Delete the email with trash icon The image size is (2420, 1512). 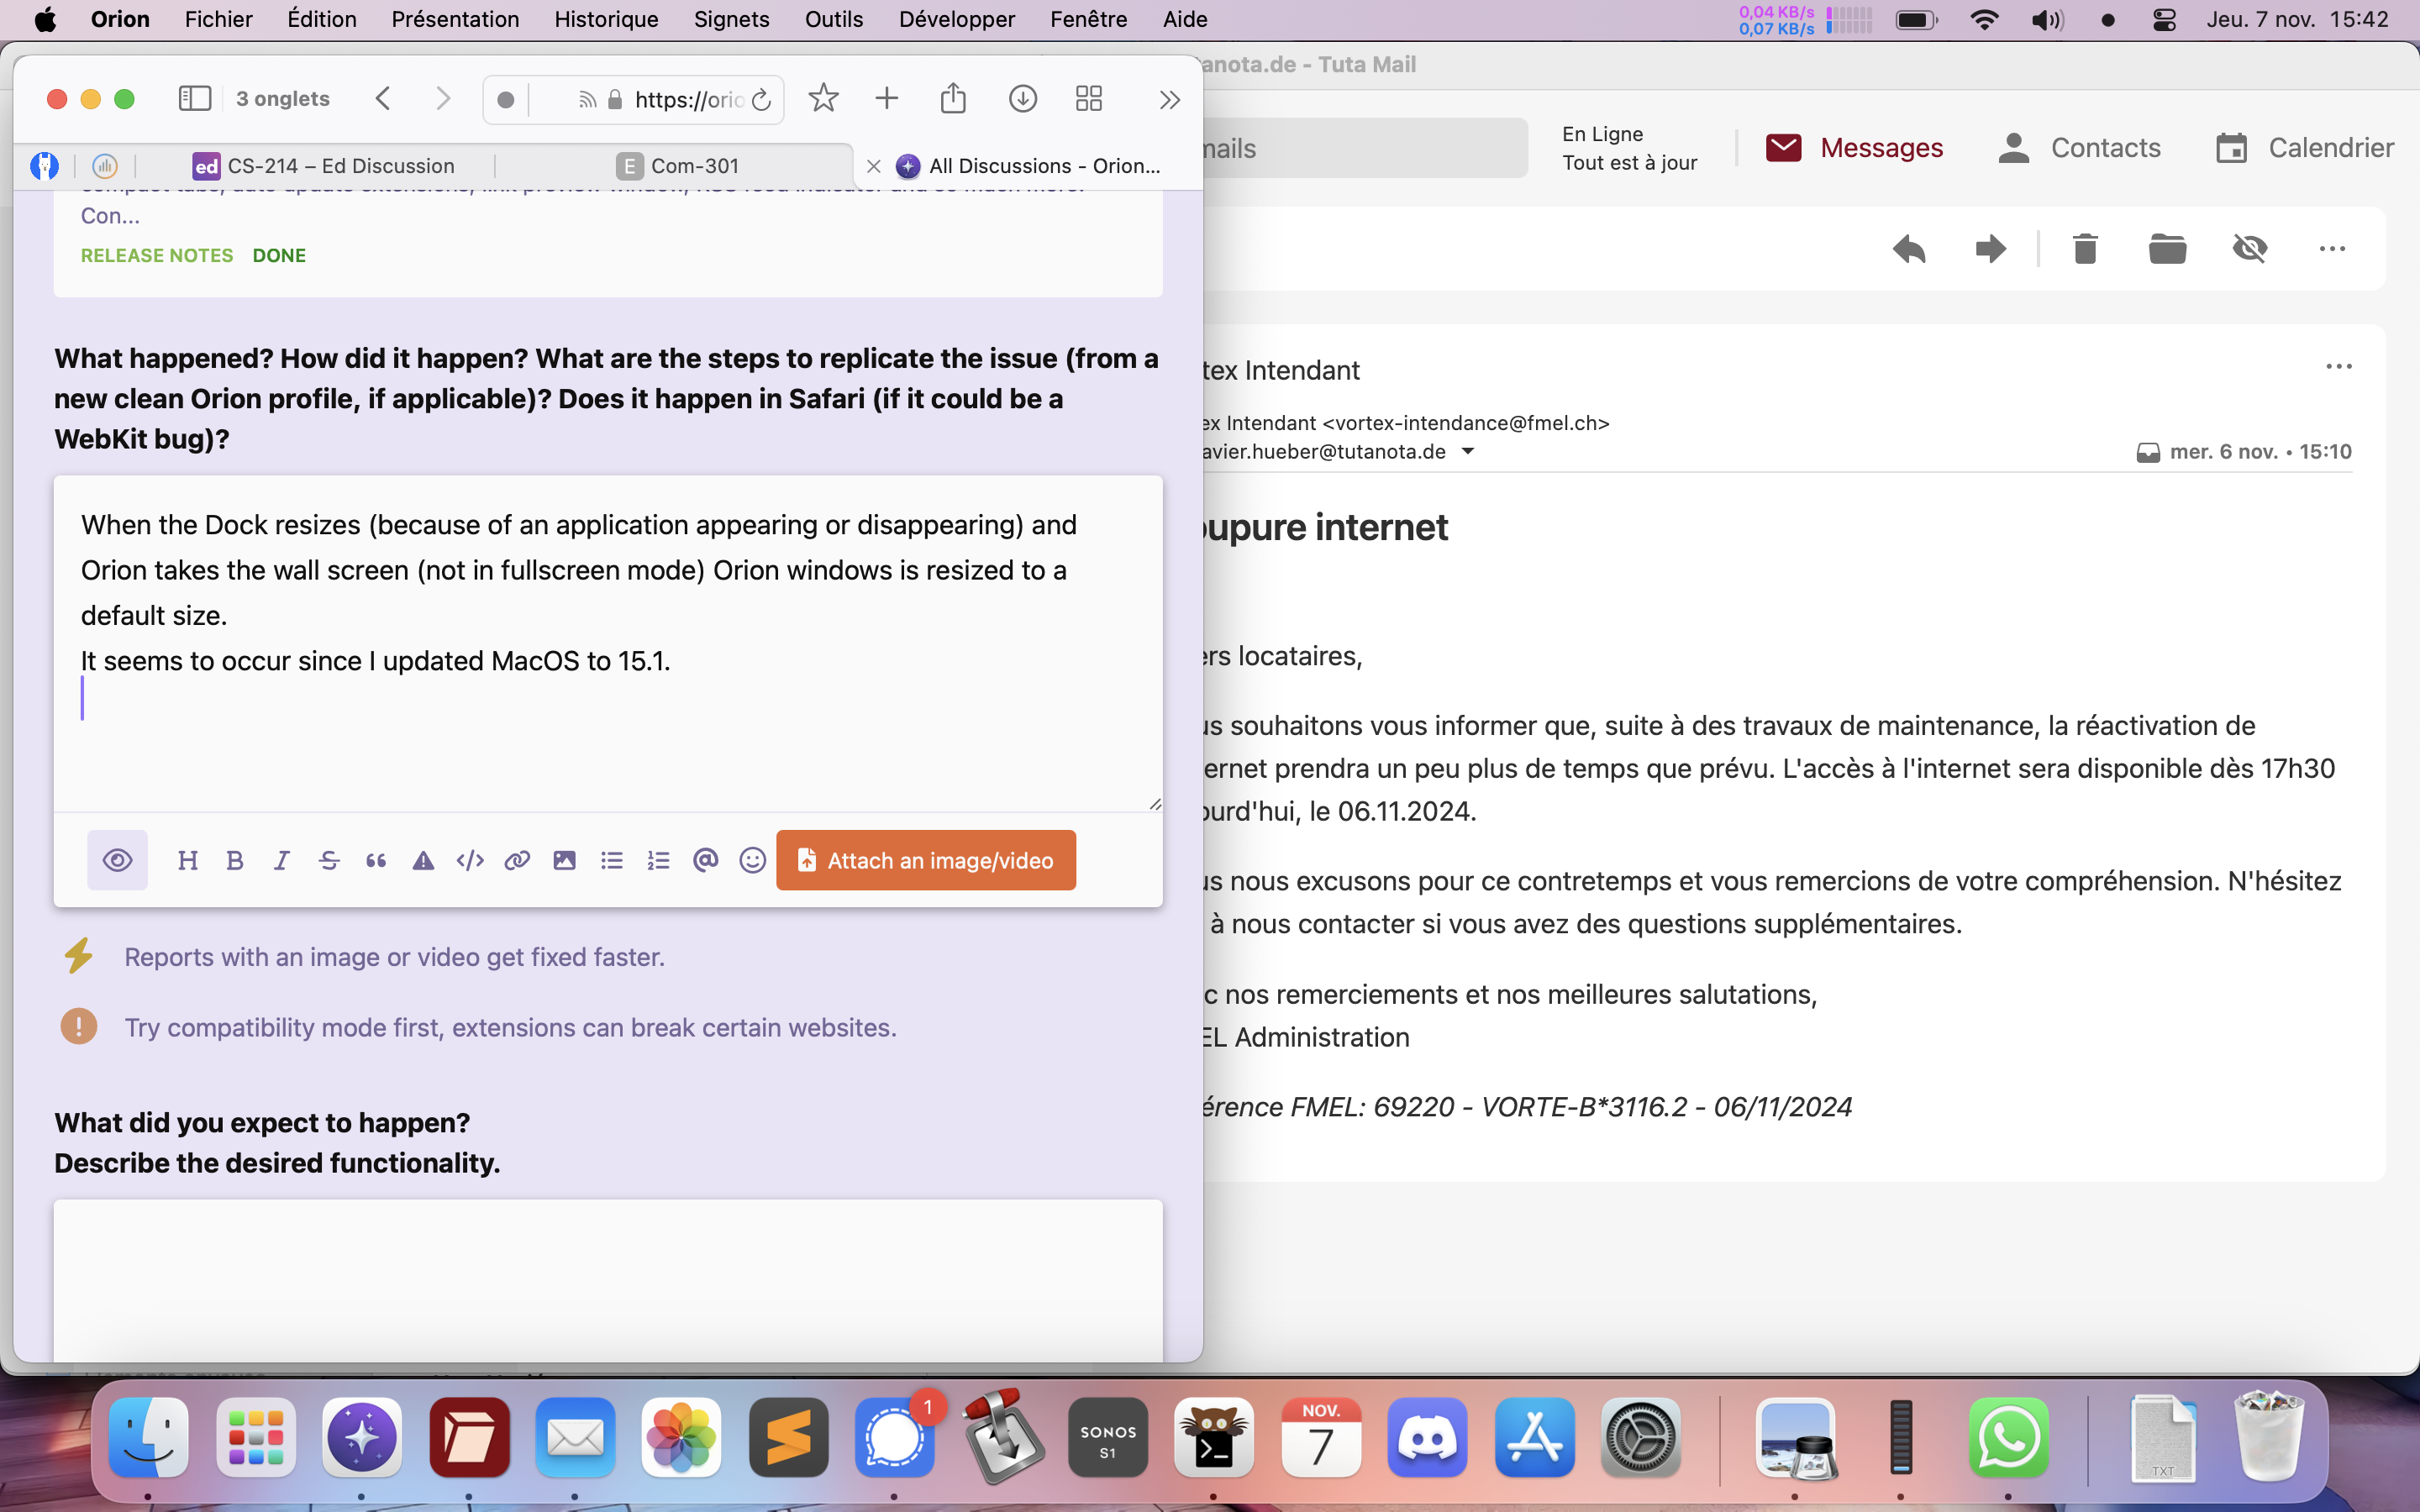[x=2084, y=249]
